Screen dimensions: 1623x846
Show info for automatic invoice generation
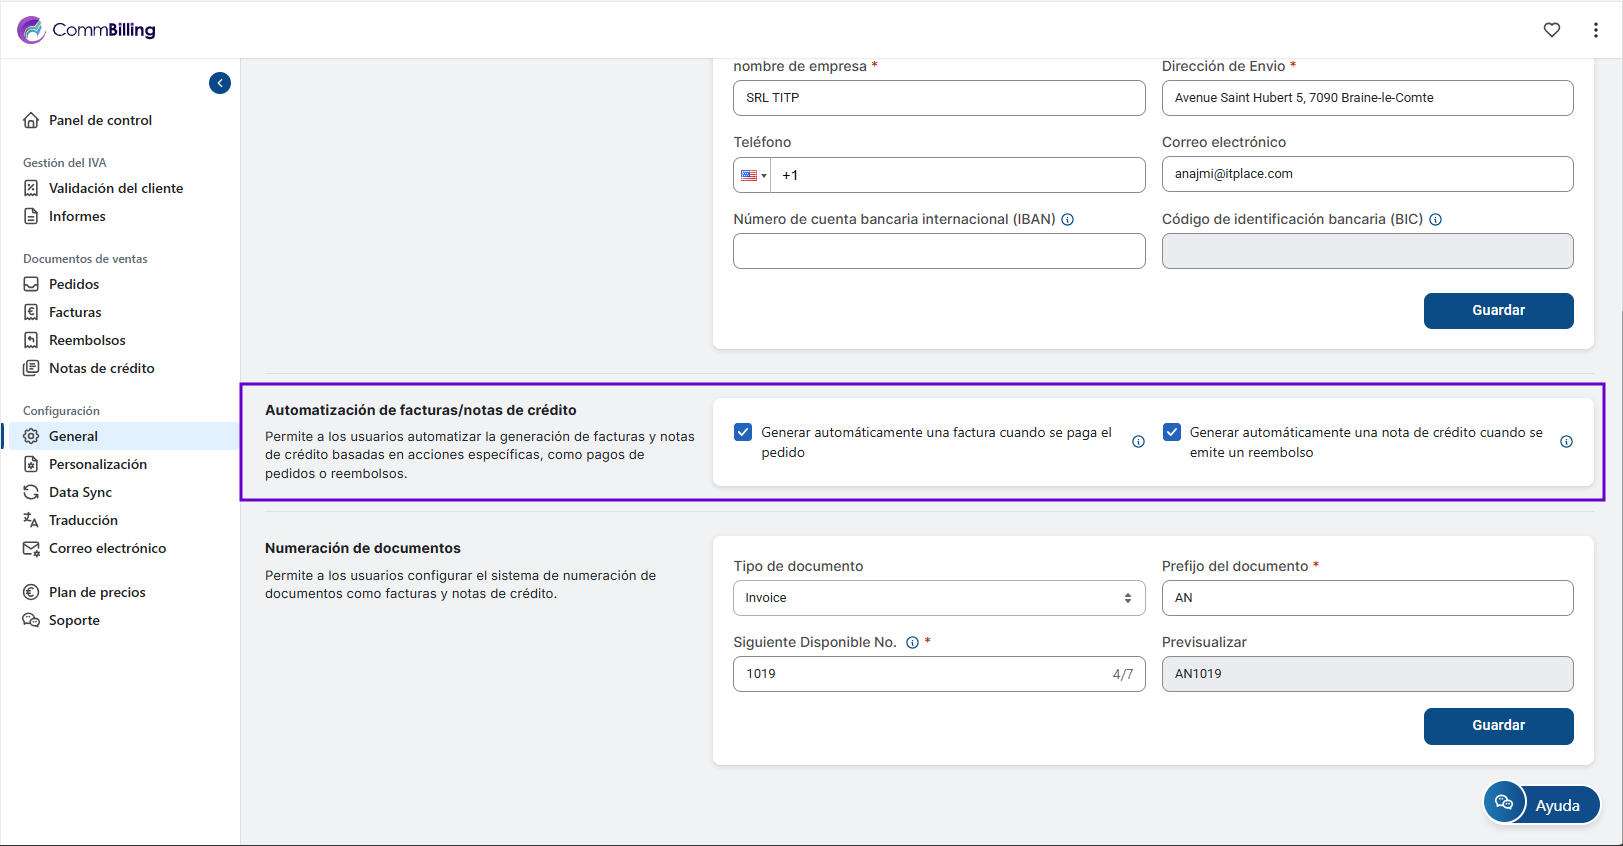1138,442
